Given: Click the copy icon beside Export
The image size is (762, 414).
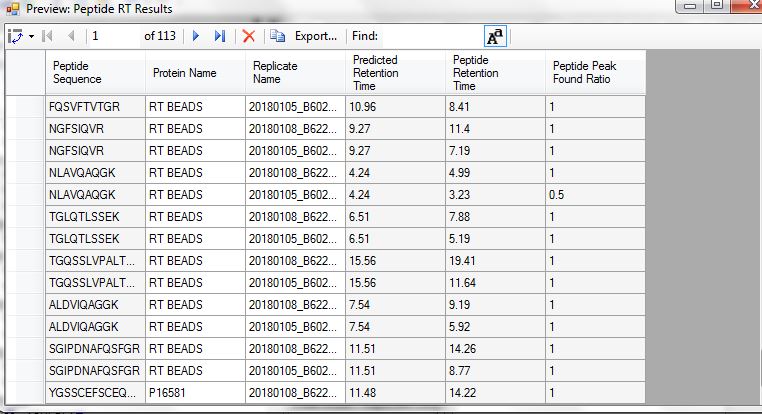Looking at the screenshot, I should click(278, 36).
